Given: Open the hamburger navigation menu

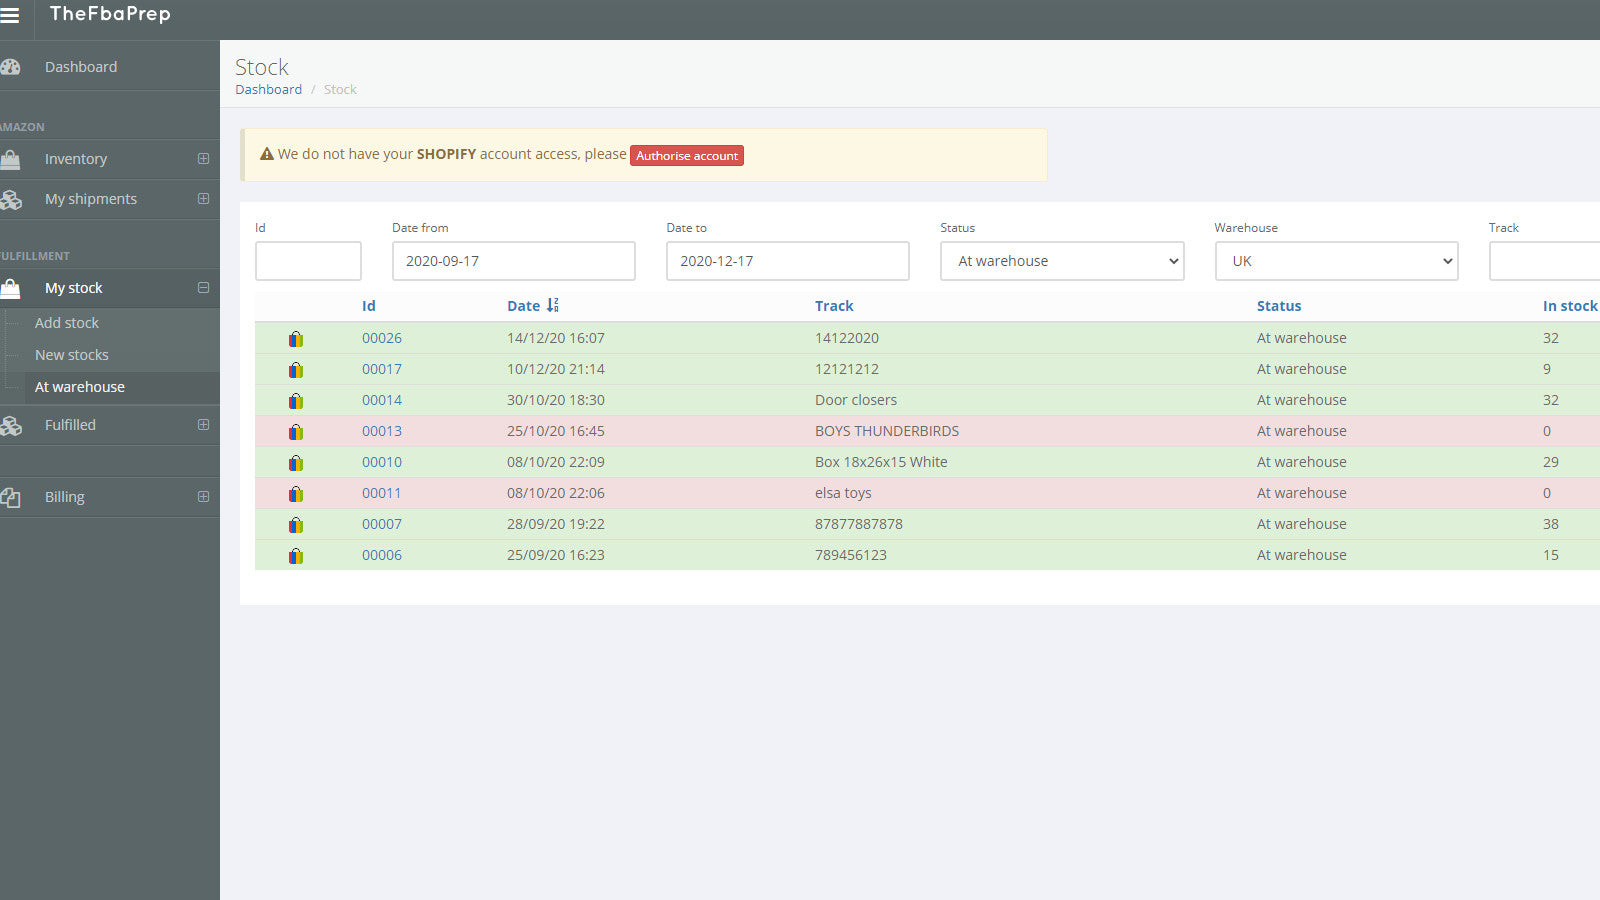Looking at the screenshot, I should [11, 16].
